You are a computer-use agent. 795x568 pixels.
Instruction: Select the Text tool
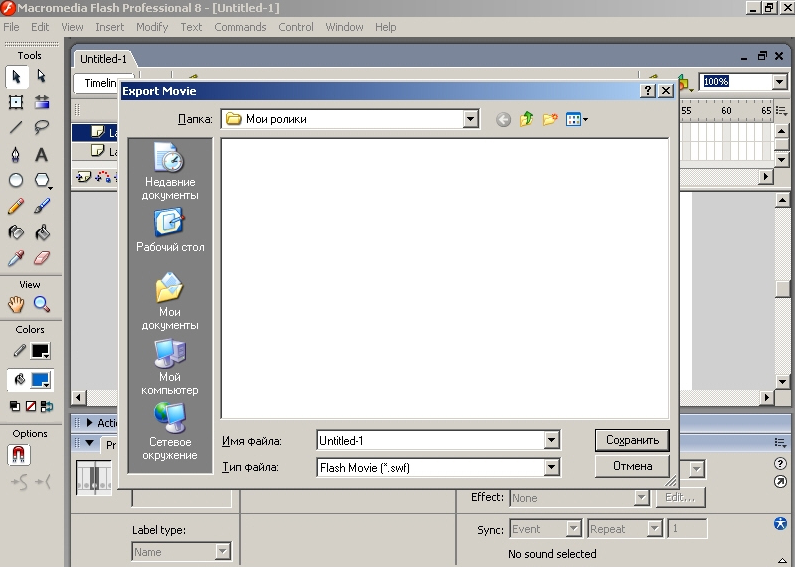coord(42,154)
